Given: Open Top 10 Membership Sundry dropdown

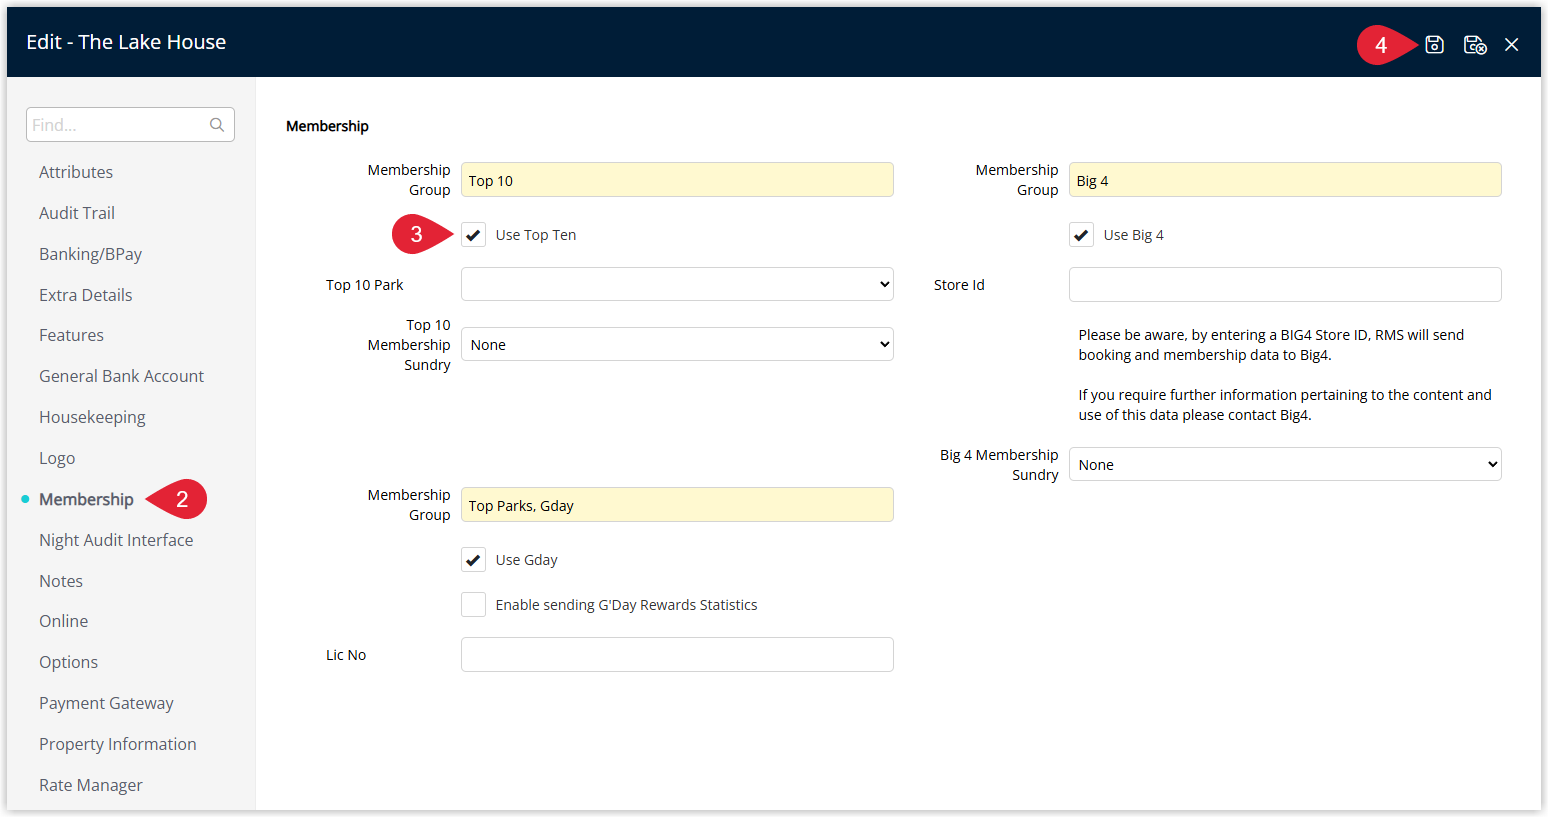Looking at the screenshot, I should click(677, 344).
